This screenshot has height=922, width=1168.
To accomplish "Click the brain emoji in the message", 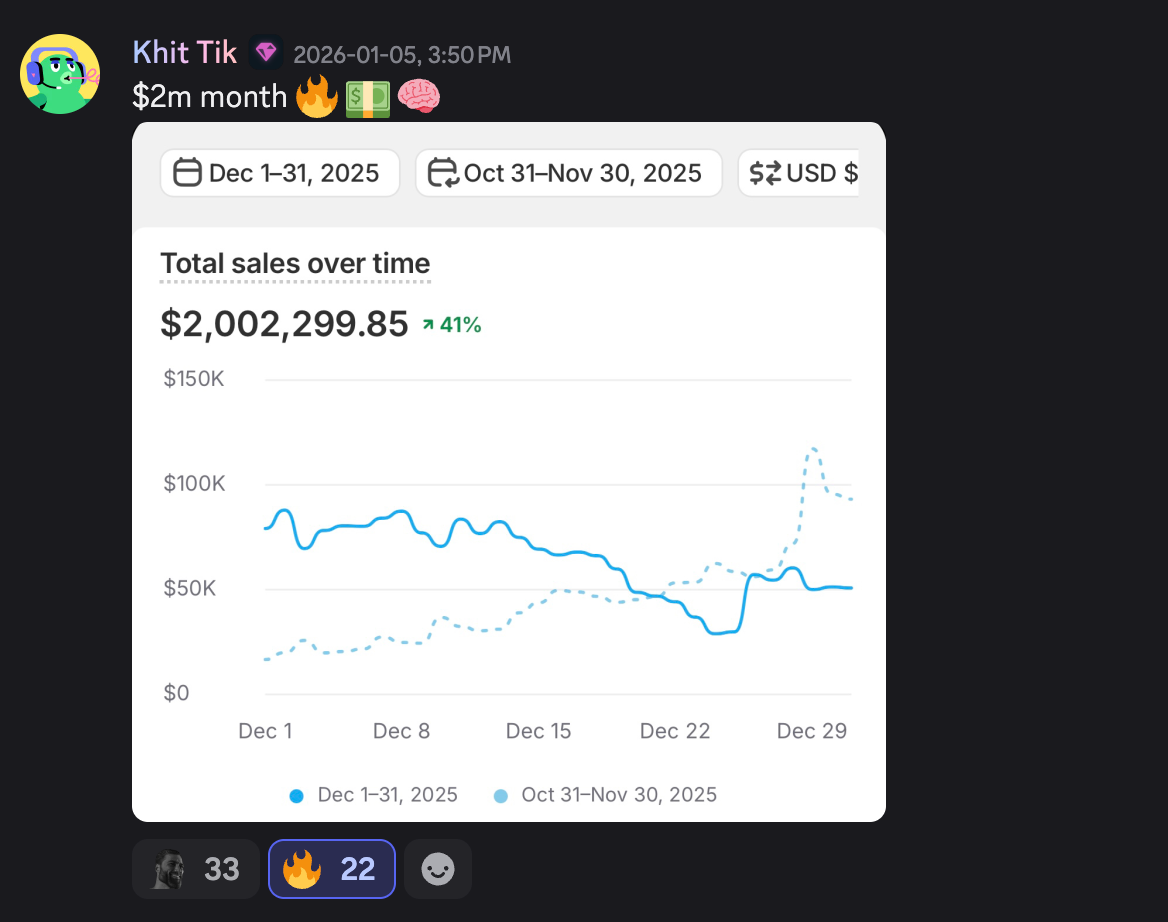I will click(x=419, y=97).
